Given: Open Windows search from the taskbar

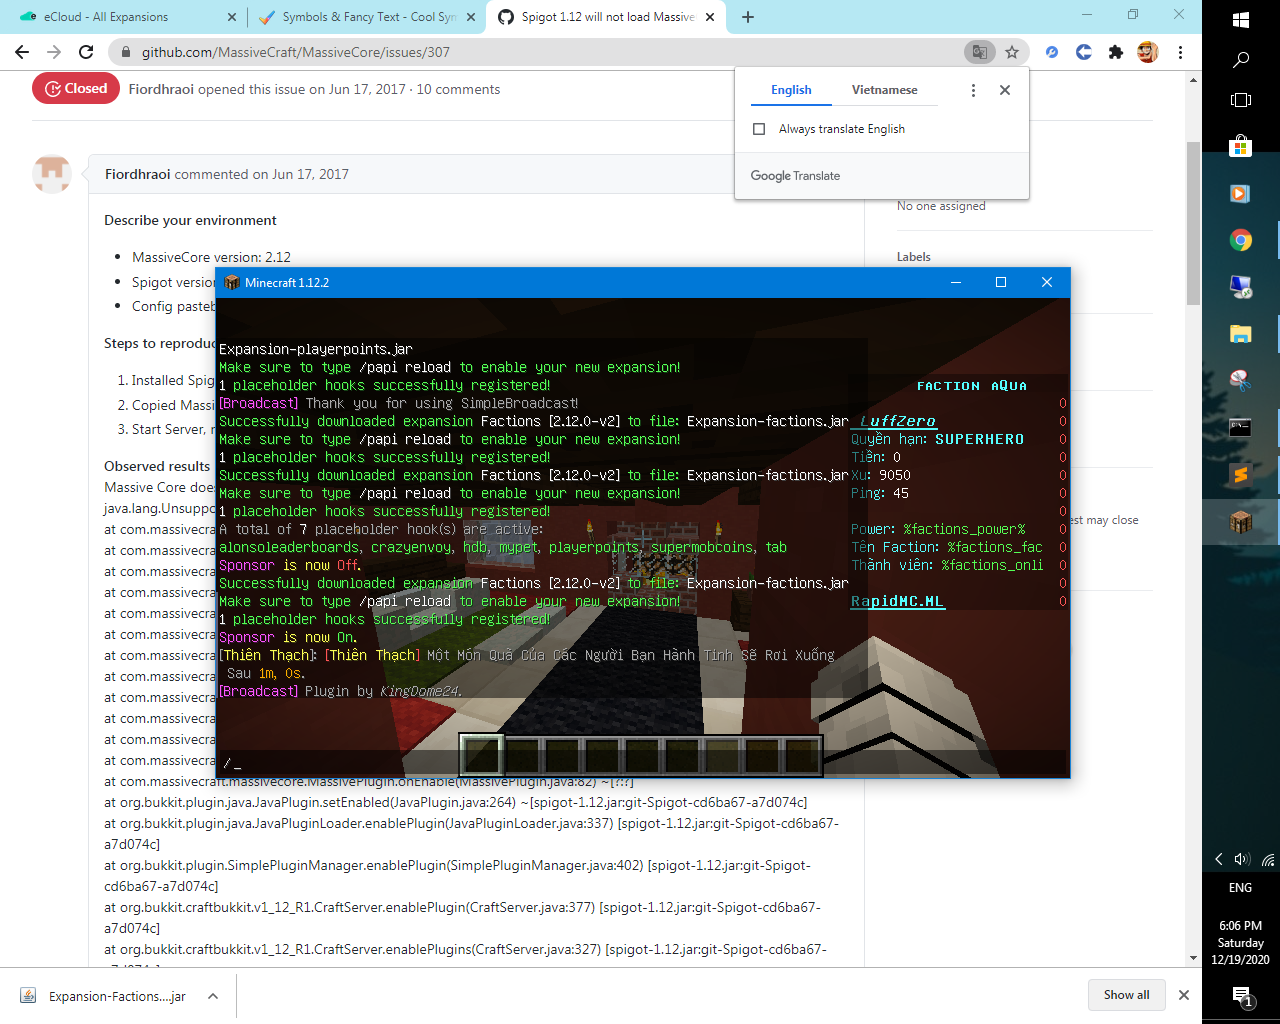Looking at the screenshot, I should tap(1241, 60).
